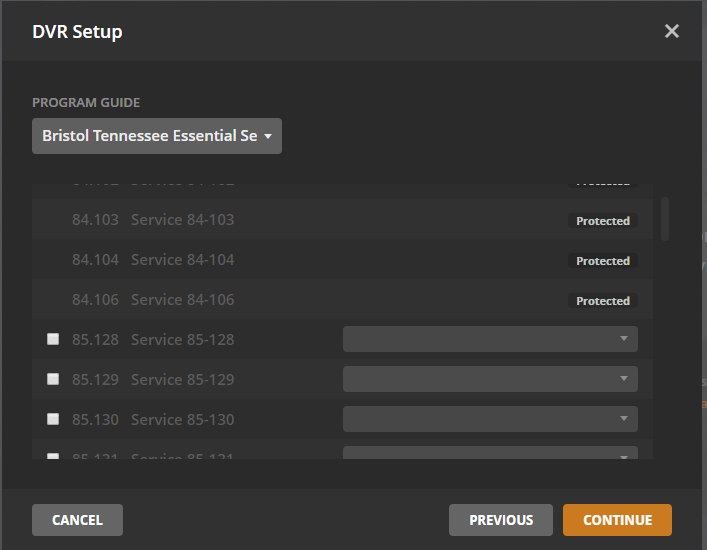Tick the checkbox beside channel 85.129
Screen dimensions: 707x550
tap(53, 379)
